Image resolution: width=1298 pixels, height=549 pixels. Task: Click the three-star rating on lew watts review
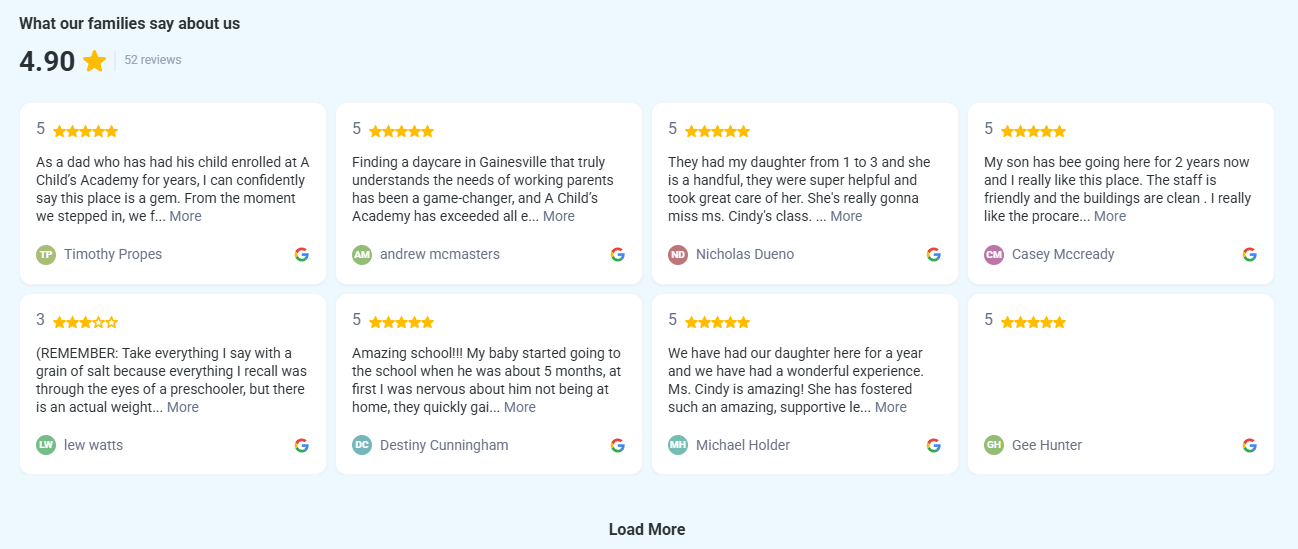[85, 322]
